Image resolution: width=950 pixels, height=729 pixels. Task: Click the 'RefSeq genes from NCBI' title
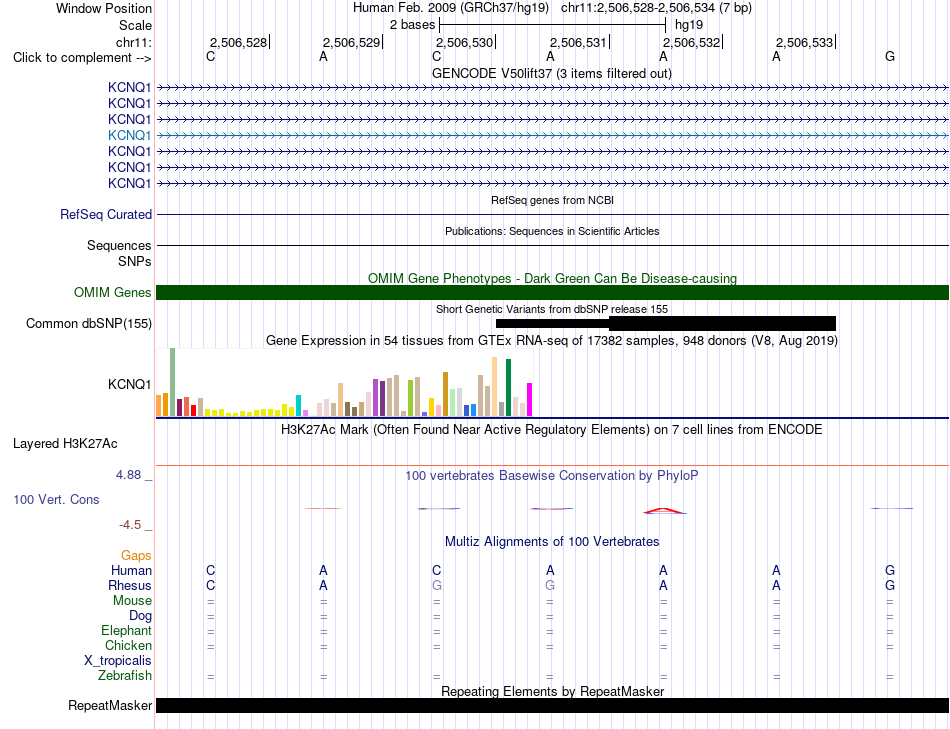point(552,200)
